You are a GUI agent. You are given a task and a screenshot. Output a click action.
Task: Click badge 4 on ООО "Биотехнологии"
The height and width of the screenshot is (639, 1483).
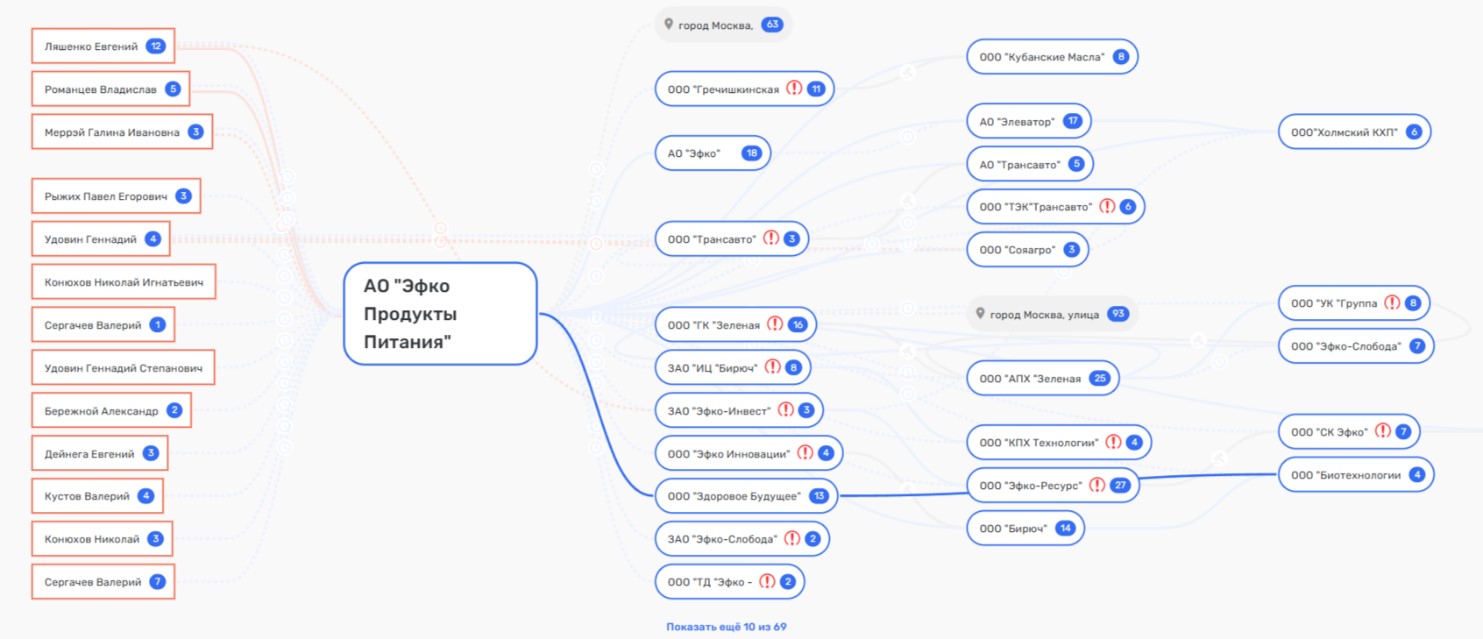click(x=1417, y=475)
